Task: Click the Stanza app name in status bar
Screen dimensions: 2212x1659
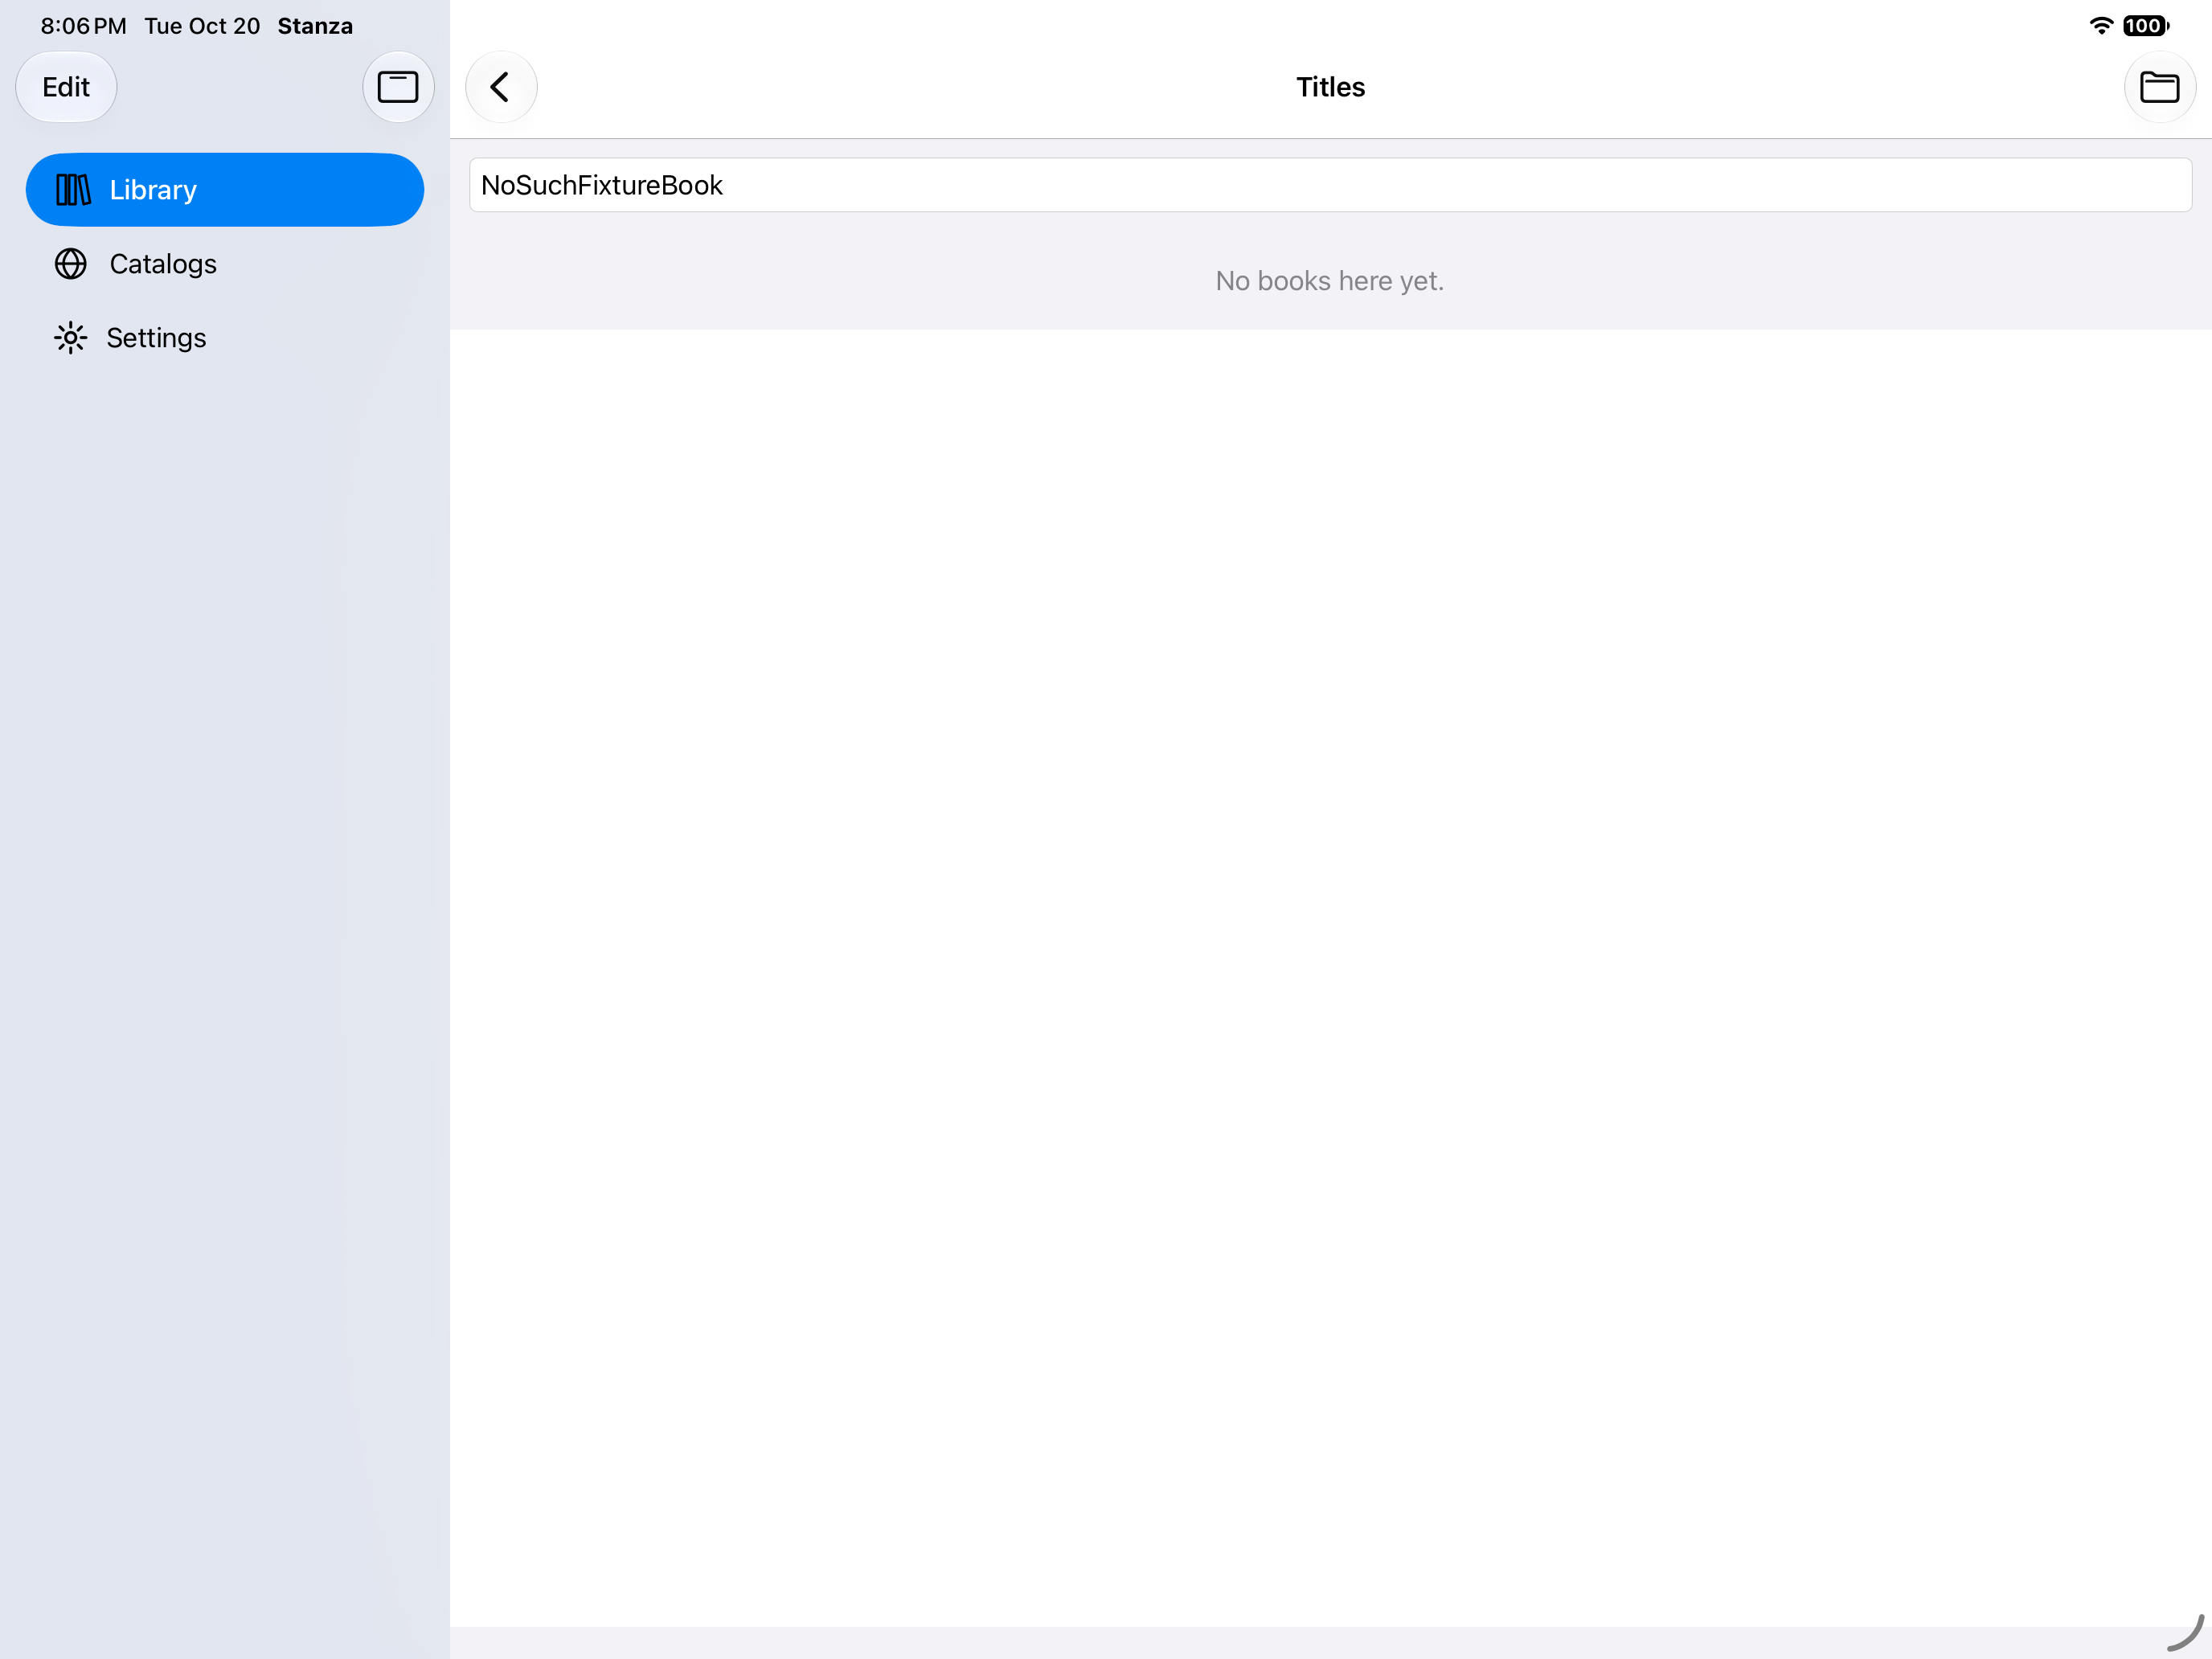Action: [x=315, y=26]
